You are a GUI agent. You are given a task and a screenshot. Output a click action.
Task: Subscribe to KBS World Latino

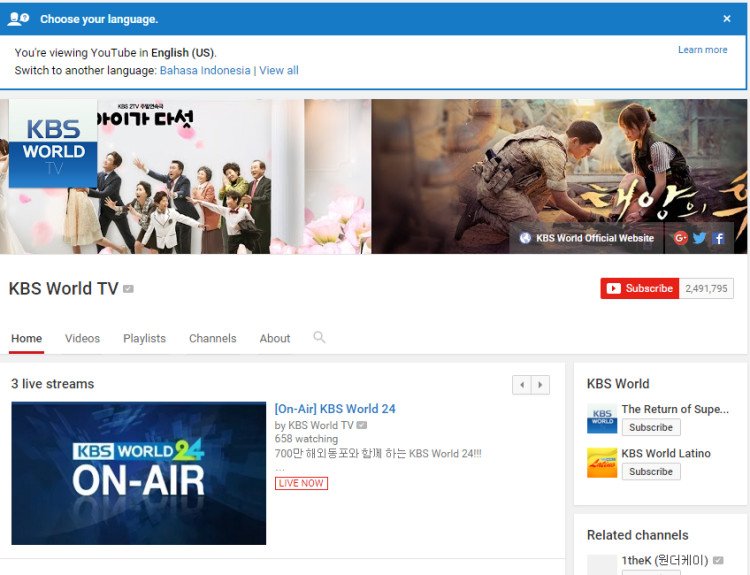tap(651, 471)
